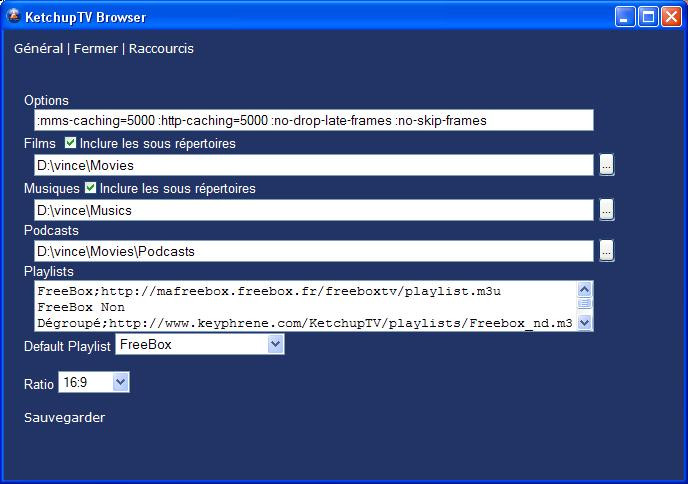The height and width of the screenshot is (484, 688).
Task: Toggle Films Inclure les sous répertoires checkbox
Action: [70, 143]
